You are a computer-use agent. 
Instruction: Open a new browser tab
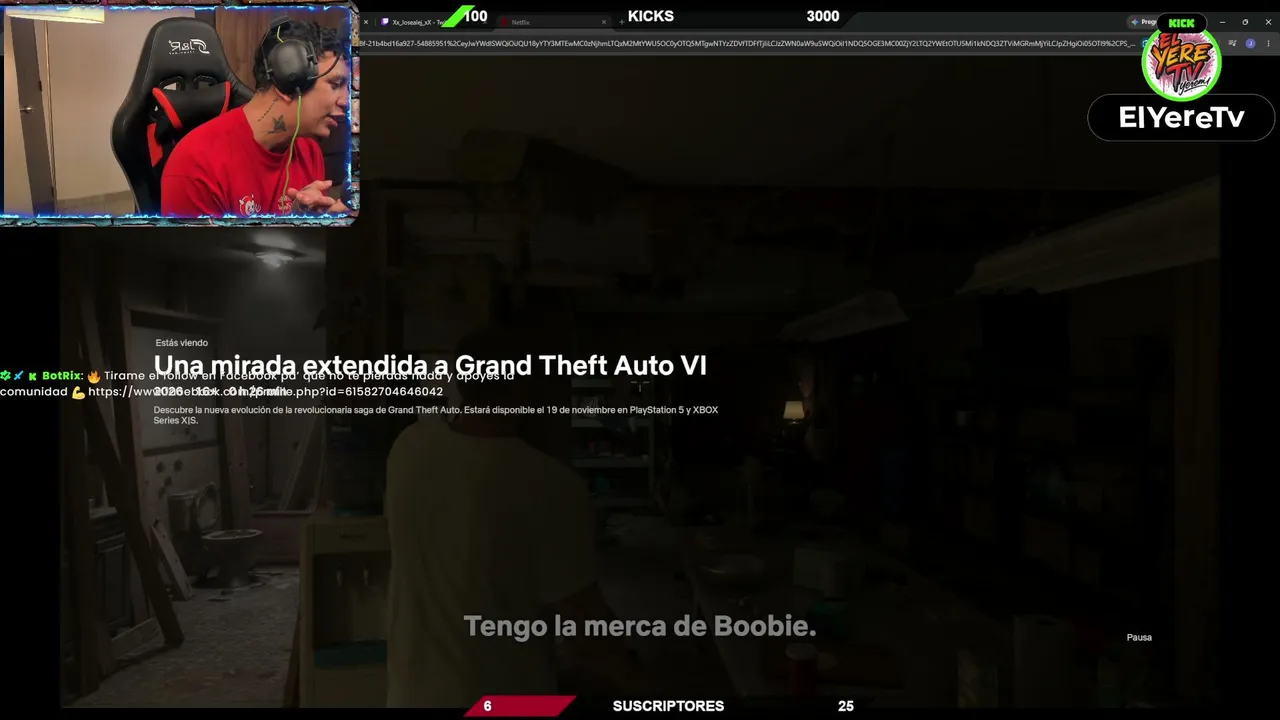coord(621,22)
